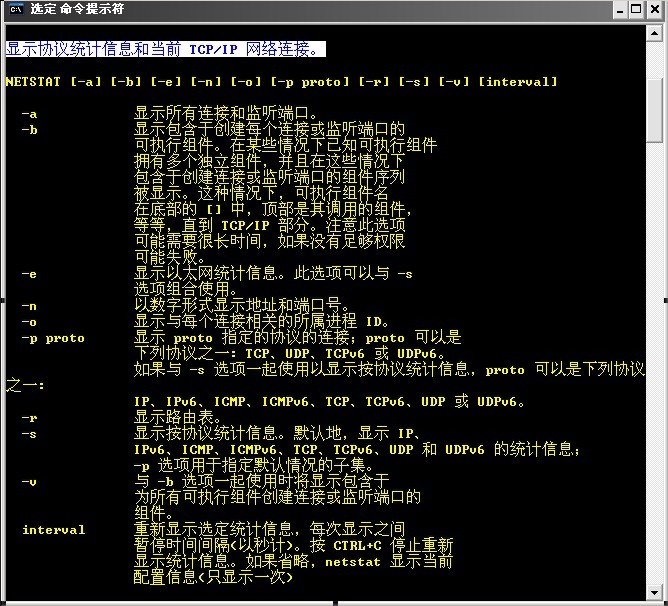Screen dimensions: 668x606
Task: Open the command prompt system menu icon
Action: click(x=16, y=9)
